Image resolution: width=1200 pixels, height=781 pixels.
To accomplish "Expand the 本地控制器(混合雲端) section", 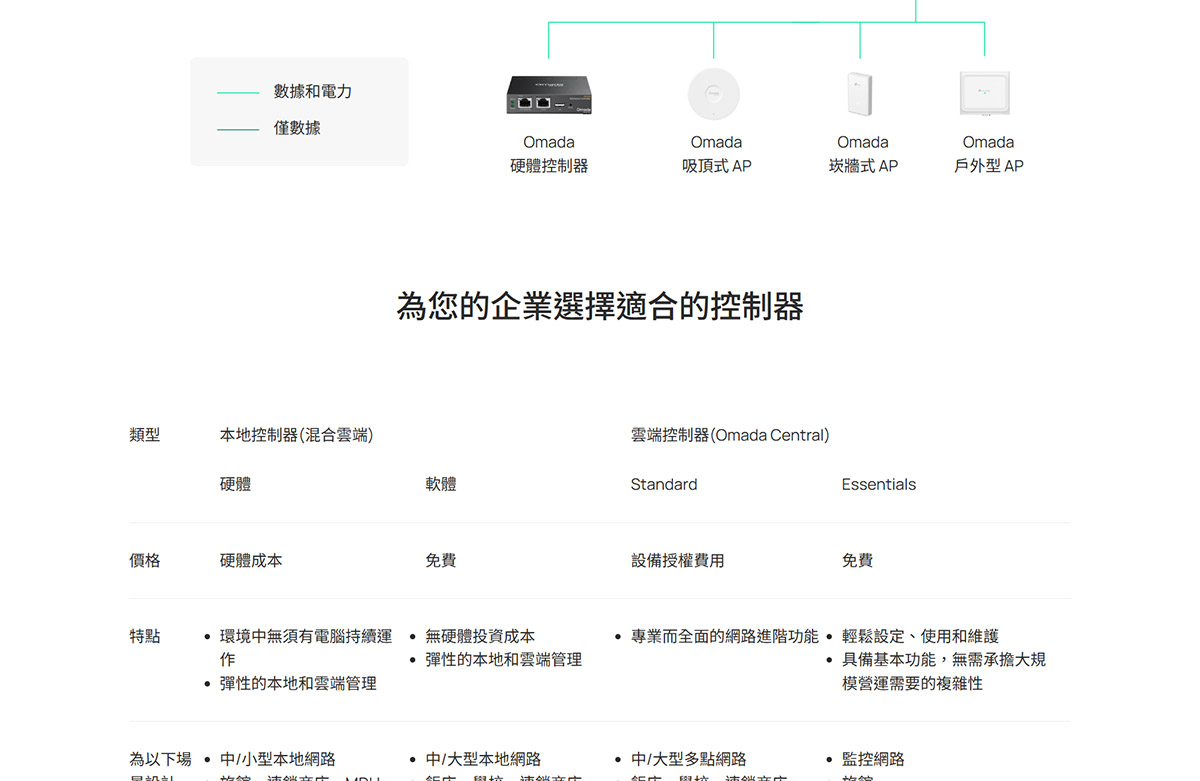I will [x=295, y=435].
